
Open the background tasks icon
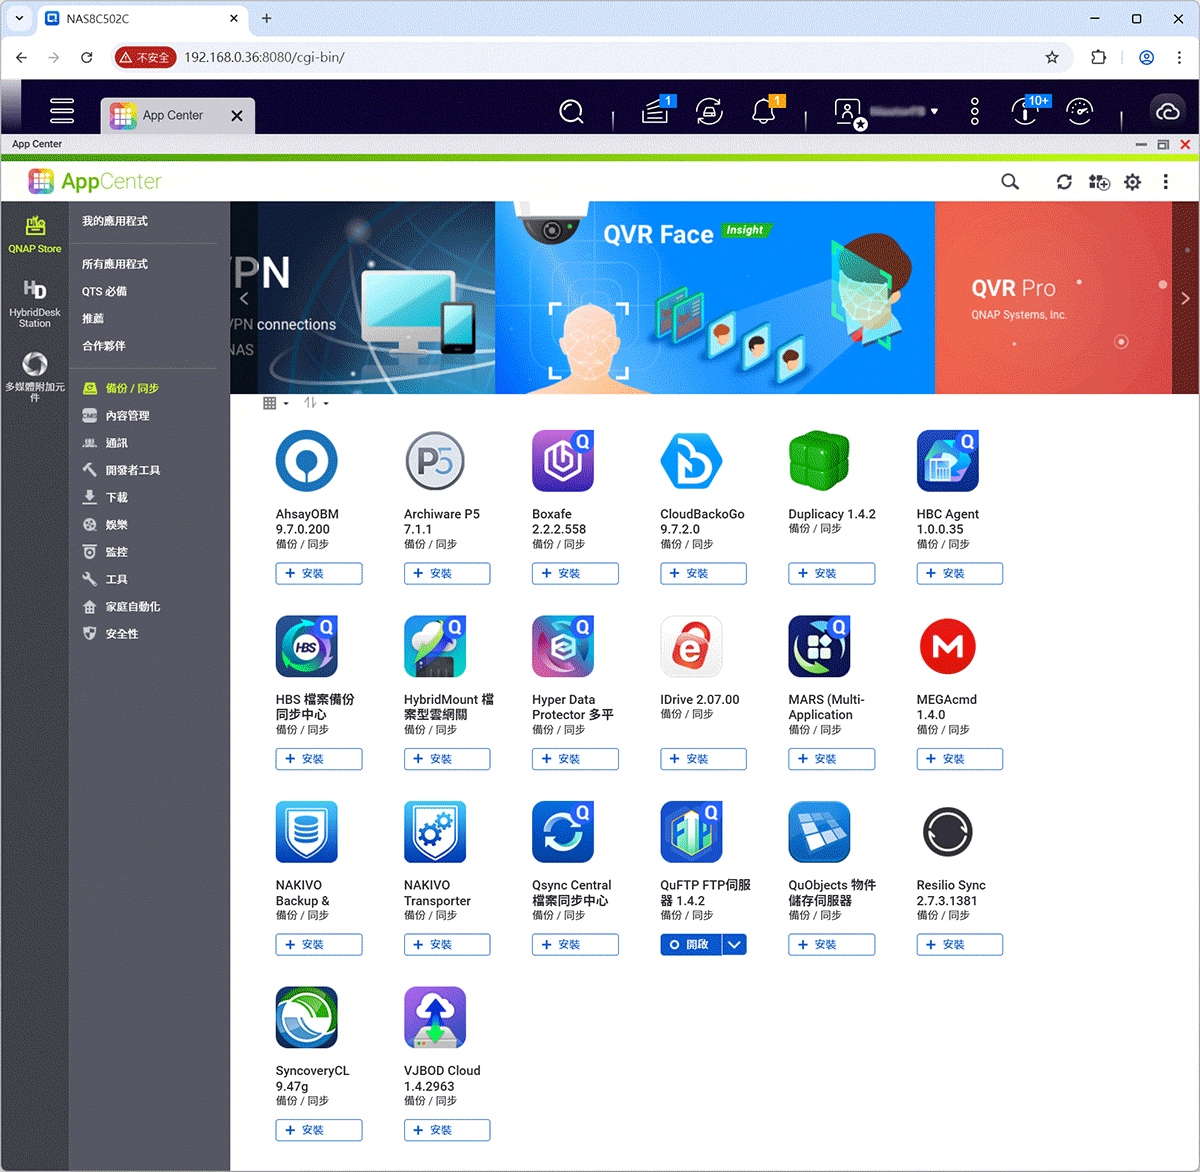tap(656, 110)
